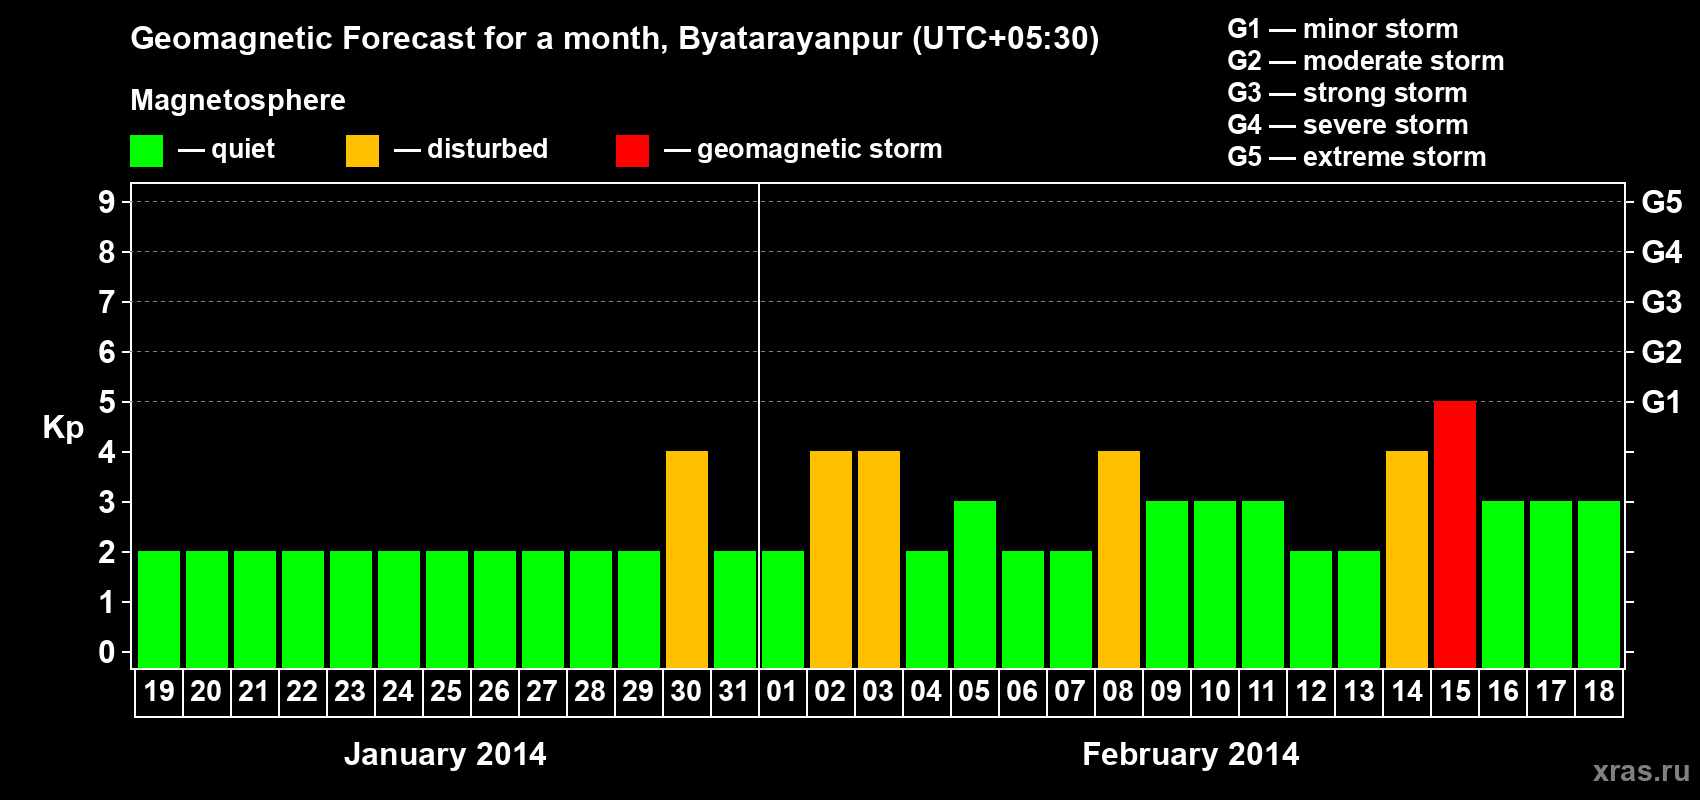
Task: Click the G5 right axis label
Action: [x=1662, y=202]
